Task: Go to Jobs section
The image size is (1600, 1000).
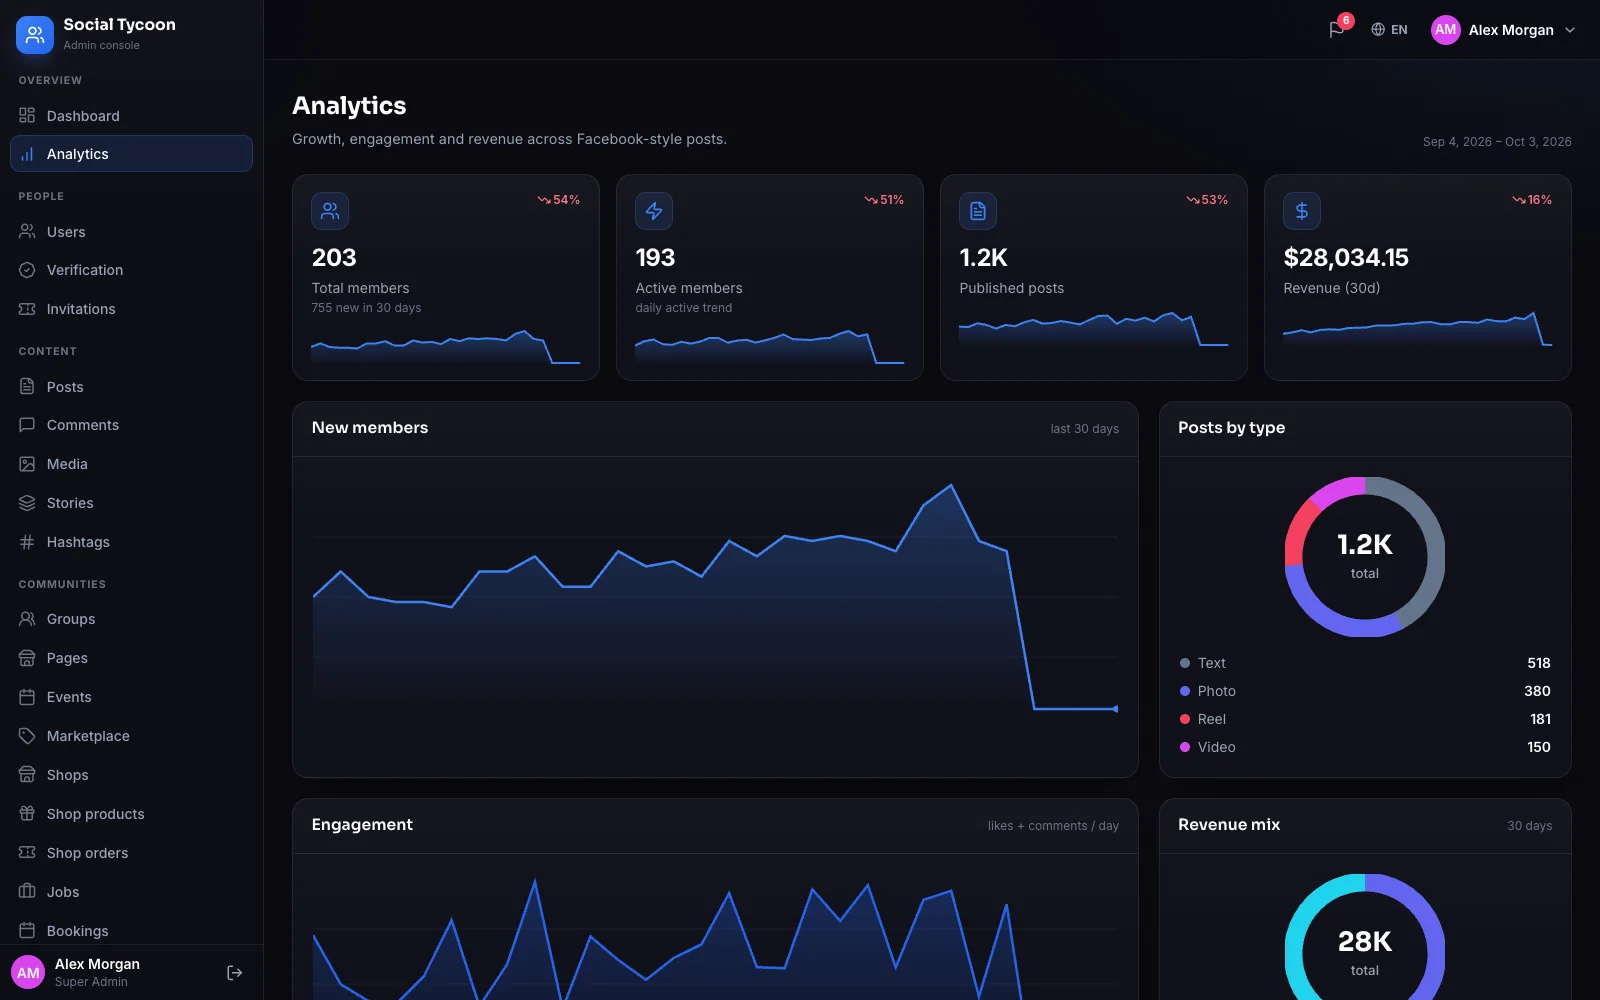Action: tap(131, 892)
